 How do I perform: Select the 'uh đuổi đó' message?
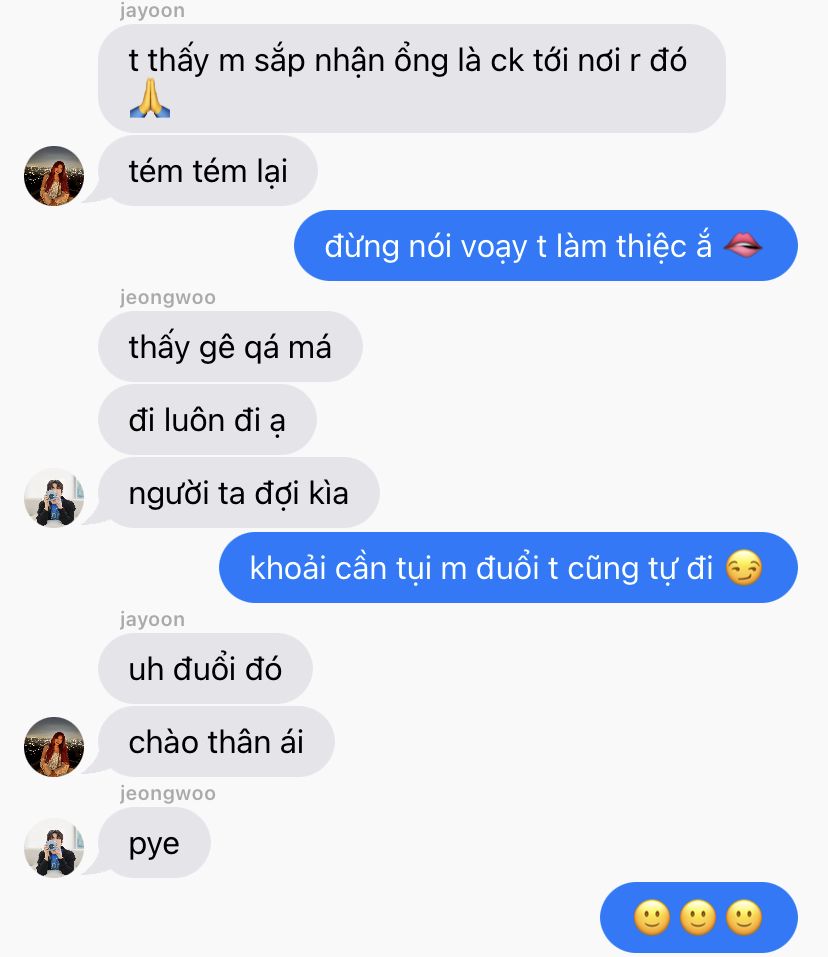pyautogui.click(x=205, y=668)
